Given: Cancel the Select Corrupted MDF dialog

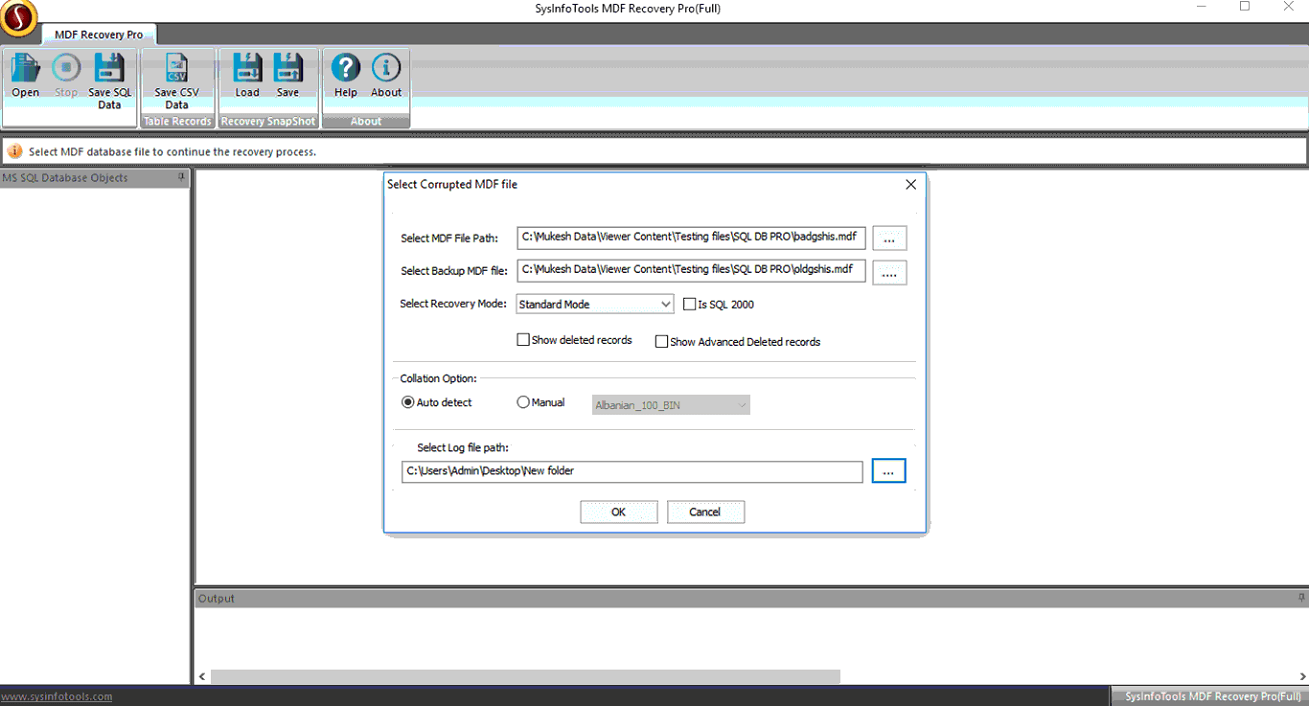Looking at the screenshot, I should [x=705, y=512].
